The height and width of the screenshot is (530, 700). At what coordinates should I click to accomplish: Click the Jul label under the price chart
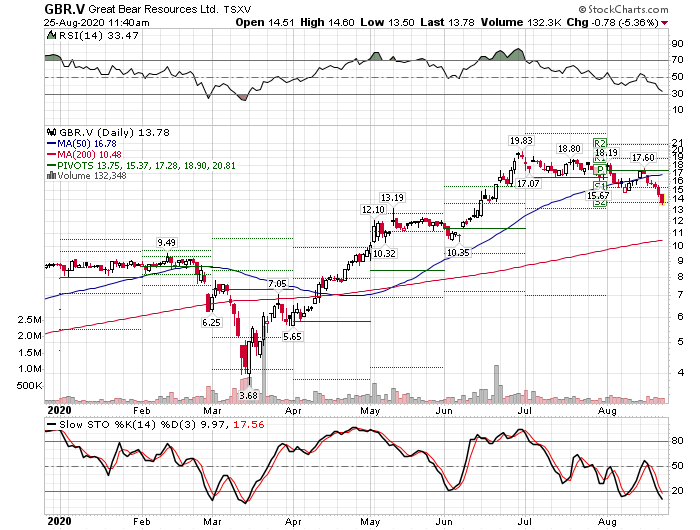coord(525,410)
